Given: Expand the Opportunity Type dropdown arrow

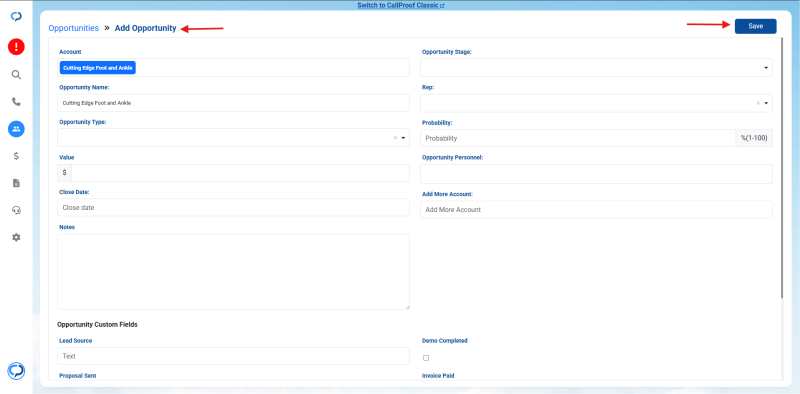Looking at the screenshot, I should [403, 138].
